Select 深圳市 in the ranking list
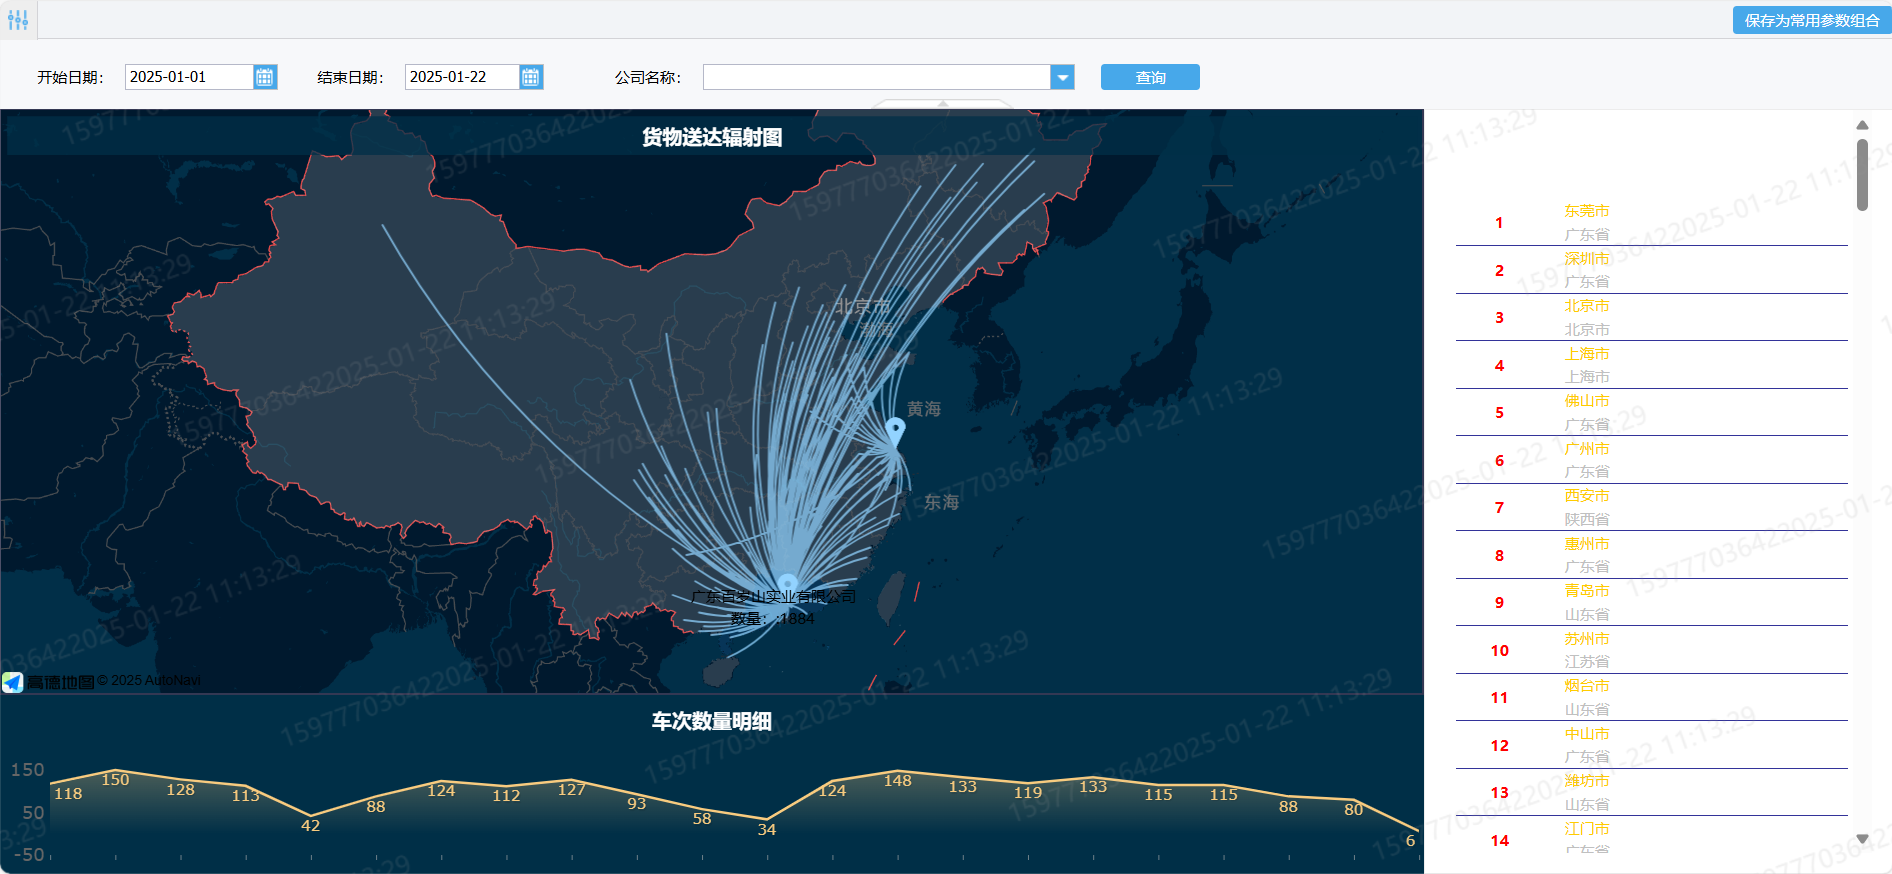The height and width of the screenshot is (874, 1892). click(x=1587, y=258)
